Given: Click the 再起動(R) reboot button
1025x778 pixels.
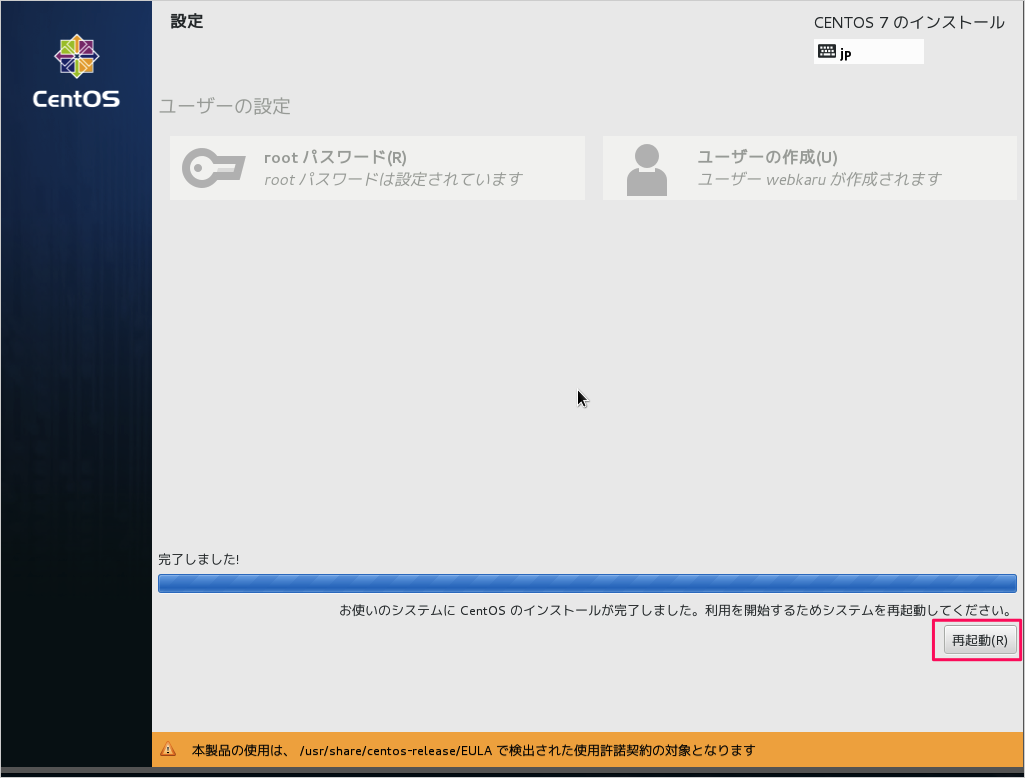Looking at the screenshot, I should pyautogui.click(x=980, y=640).
